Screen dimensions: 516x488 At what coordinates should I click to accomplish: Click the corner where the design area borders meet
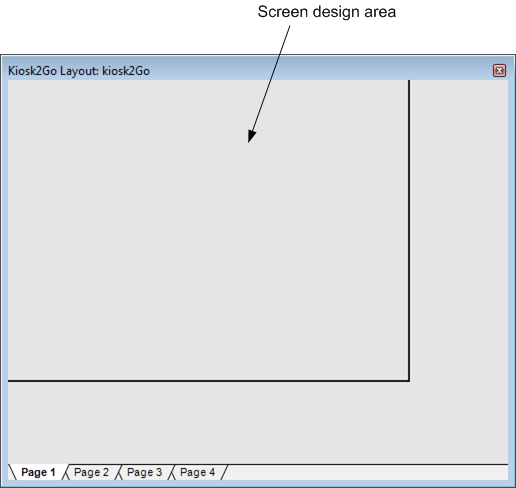(x=409, y=380)
